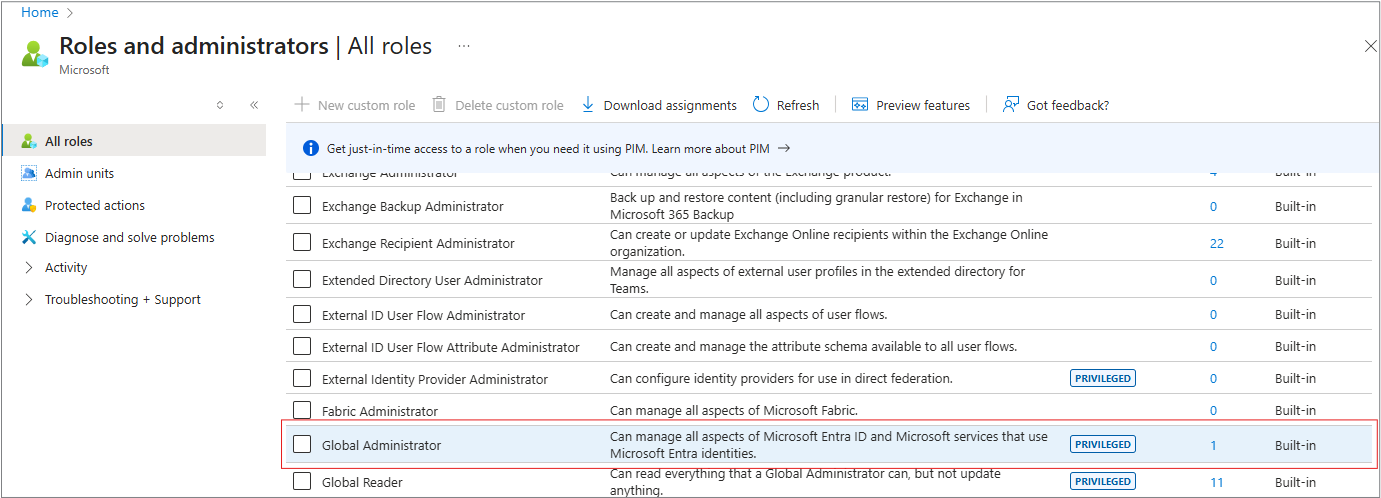Click Diagnose and solve problems wrench icon
The height and width of the screenshot is (498, 1381).
click(x=28, y=237)
